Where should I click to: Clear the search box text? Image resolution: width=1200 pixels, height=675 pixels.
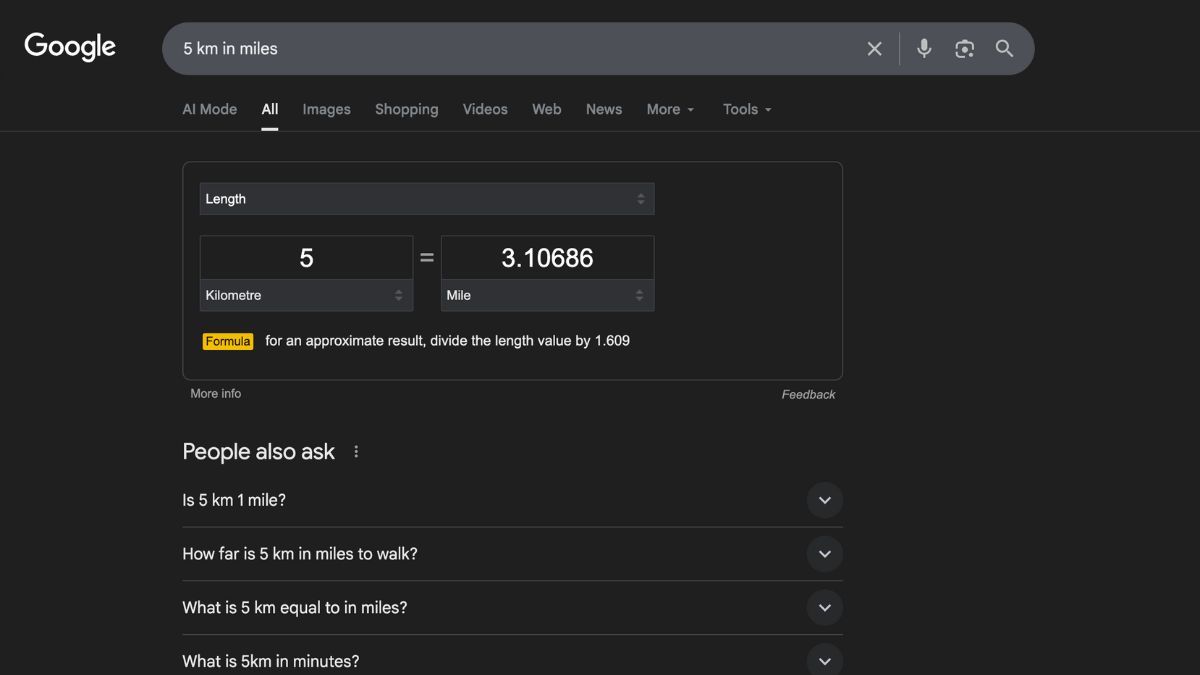pyautogui.click(x=874, y=49)
